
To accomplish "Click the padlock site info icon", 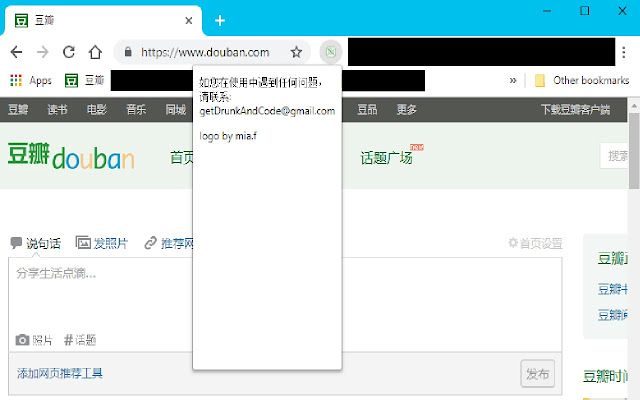I will coord(128,52).
